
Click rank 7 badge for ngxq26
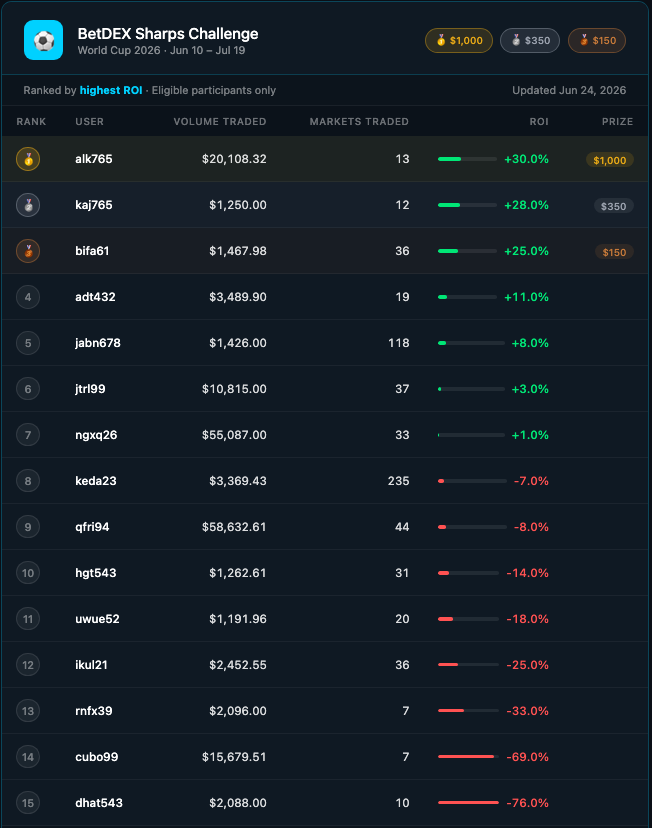point(28,435)
